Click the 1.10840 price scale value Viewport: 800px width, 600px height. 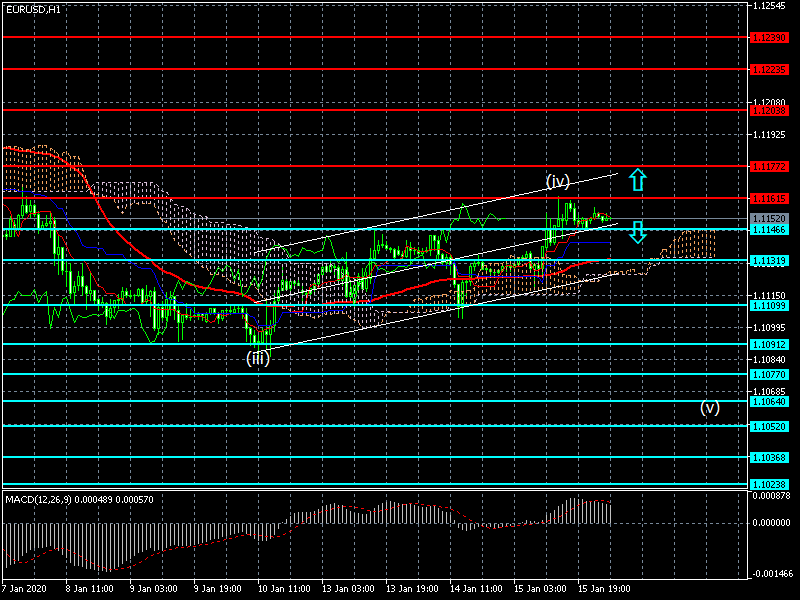pos(769,360)
